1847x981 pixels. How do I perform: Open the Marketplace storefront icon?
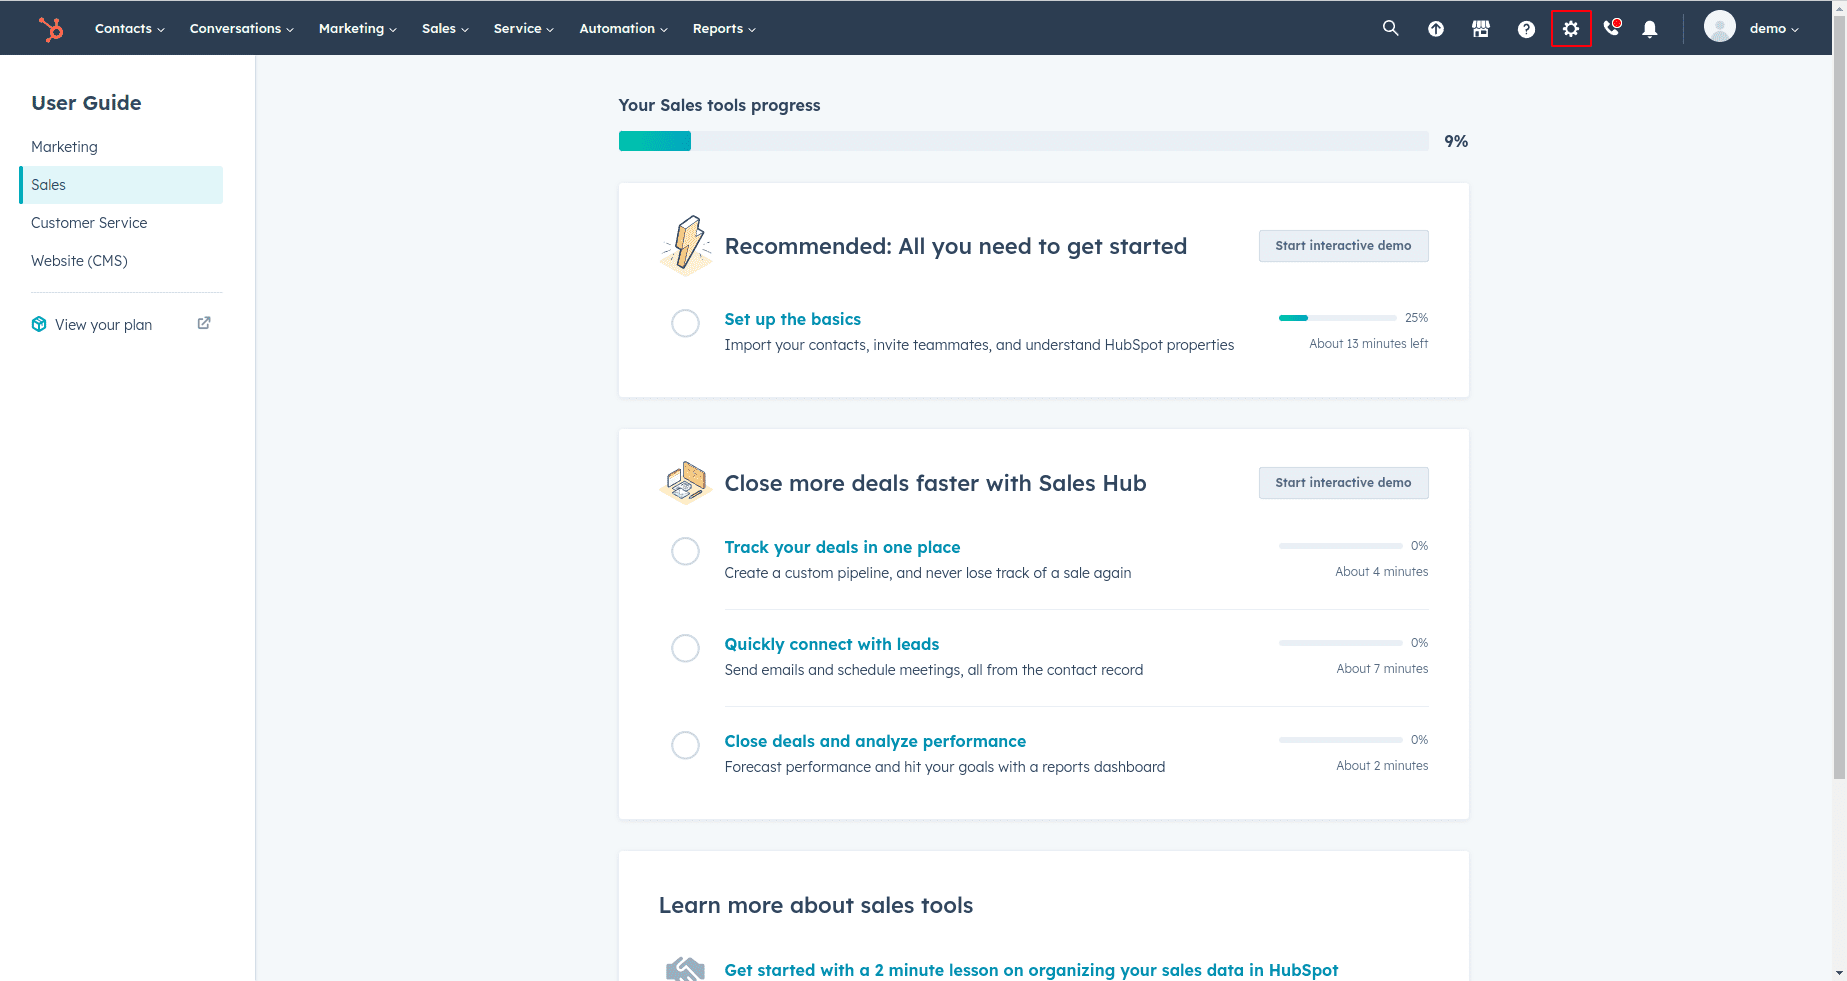pos(1481,29)
